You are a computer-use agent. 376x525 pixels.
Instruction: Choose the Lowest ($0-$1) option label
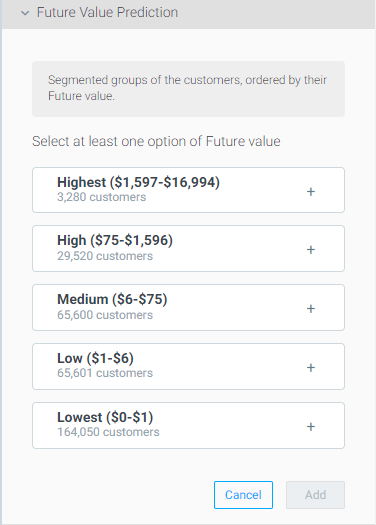click(105, 417)
